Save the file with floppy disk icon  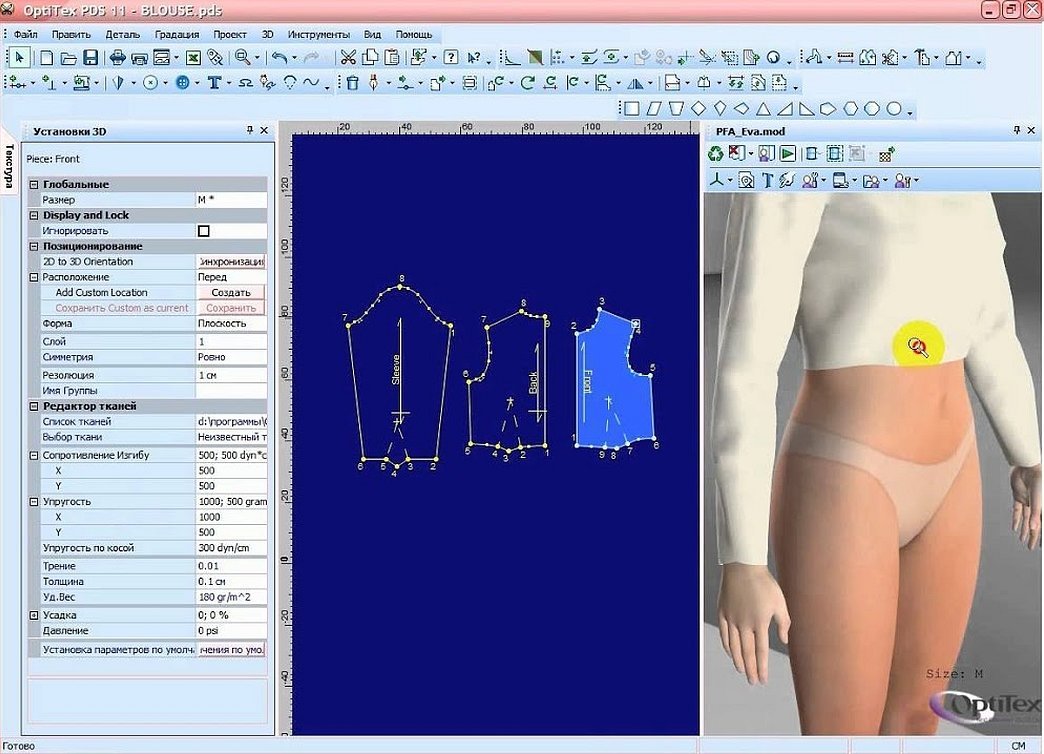(90, 58)
